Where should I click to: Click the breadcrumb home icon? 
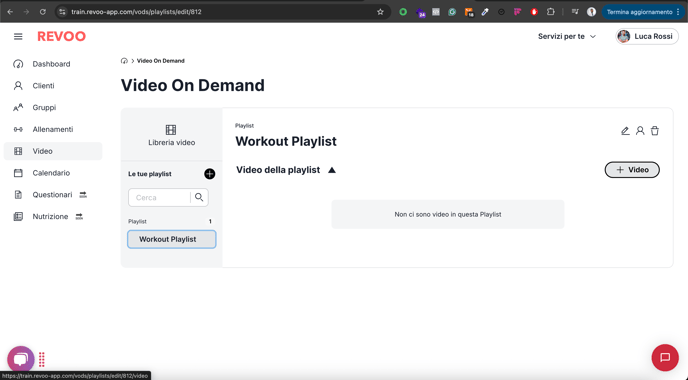[124, 61]
